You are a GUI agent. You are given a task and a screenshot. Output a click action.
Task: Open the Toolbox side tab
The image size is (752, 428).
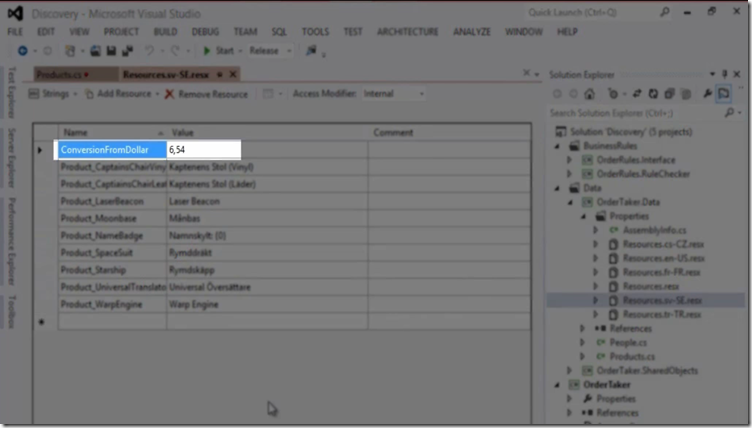coord(12,312)
